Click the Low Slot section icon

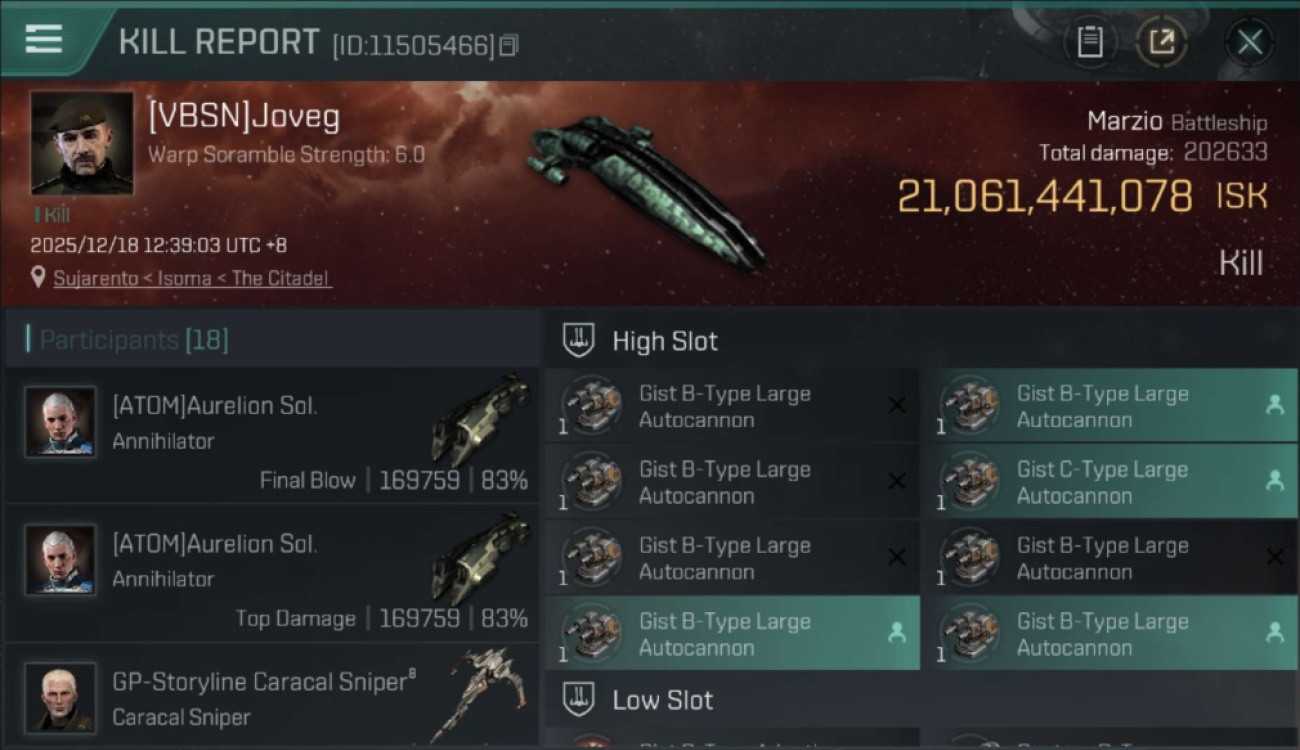coord(579,700)
